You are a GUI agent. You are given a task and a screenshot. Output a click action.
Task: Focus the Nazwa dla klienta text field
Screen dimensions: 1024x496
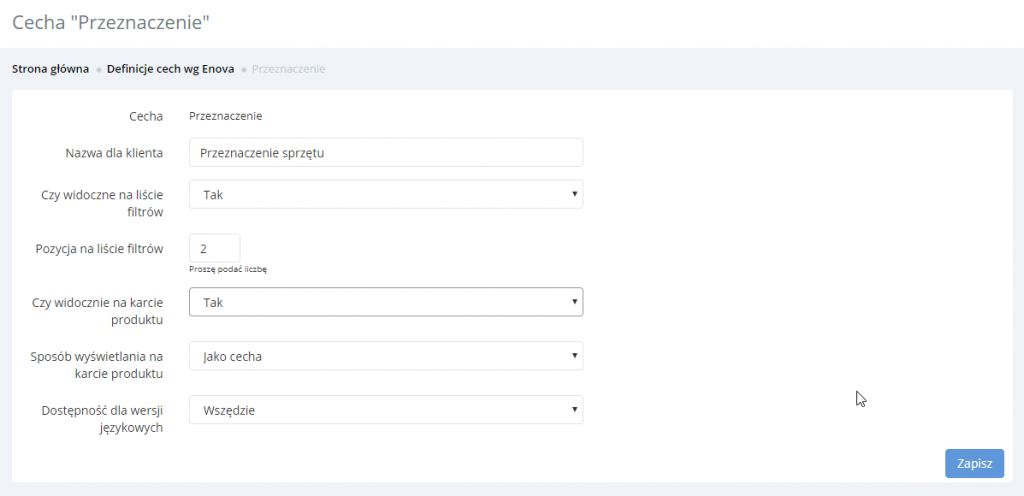point(385,153)
